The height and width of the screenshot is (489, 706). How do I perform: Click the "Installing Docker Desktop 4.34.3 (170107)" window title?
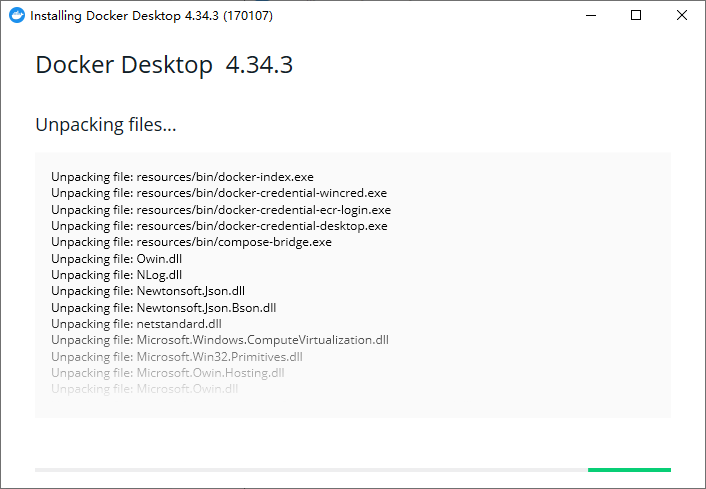pyautogui.click(x=151, y=16)
